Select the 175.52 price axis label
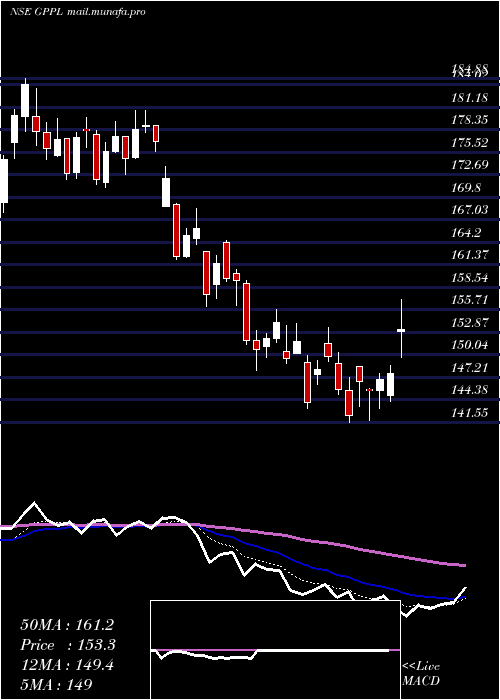Screen dimensions: 500x700 pos(469,143)
